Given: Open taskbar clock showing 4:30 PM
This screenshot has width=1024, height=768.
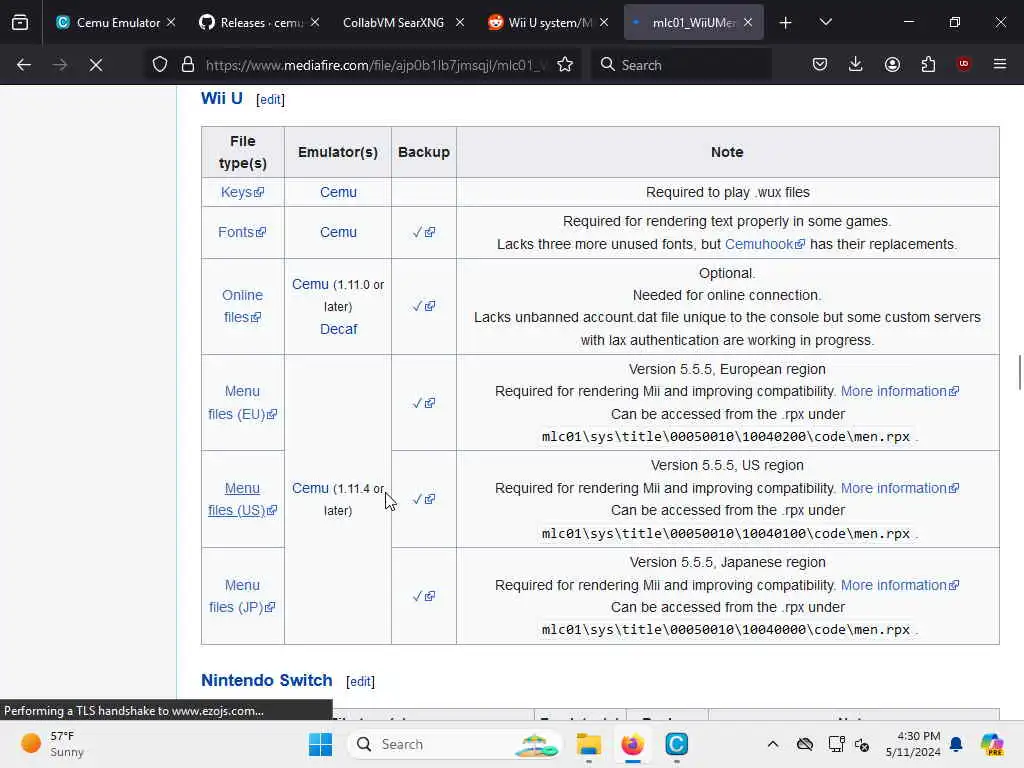Looking at the screenshot, I should click(x=912, y=744).
